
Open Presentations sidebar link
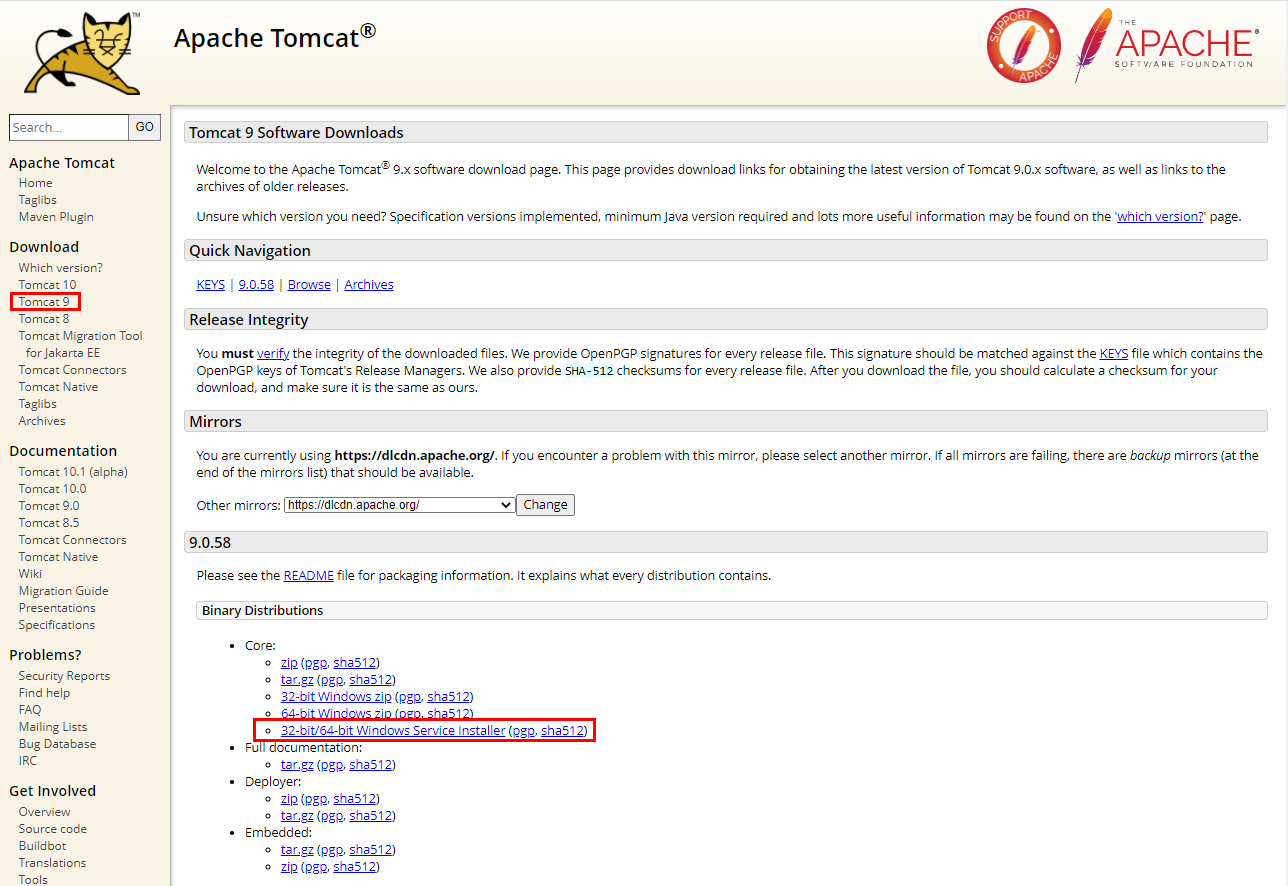(57, 608)
